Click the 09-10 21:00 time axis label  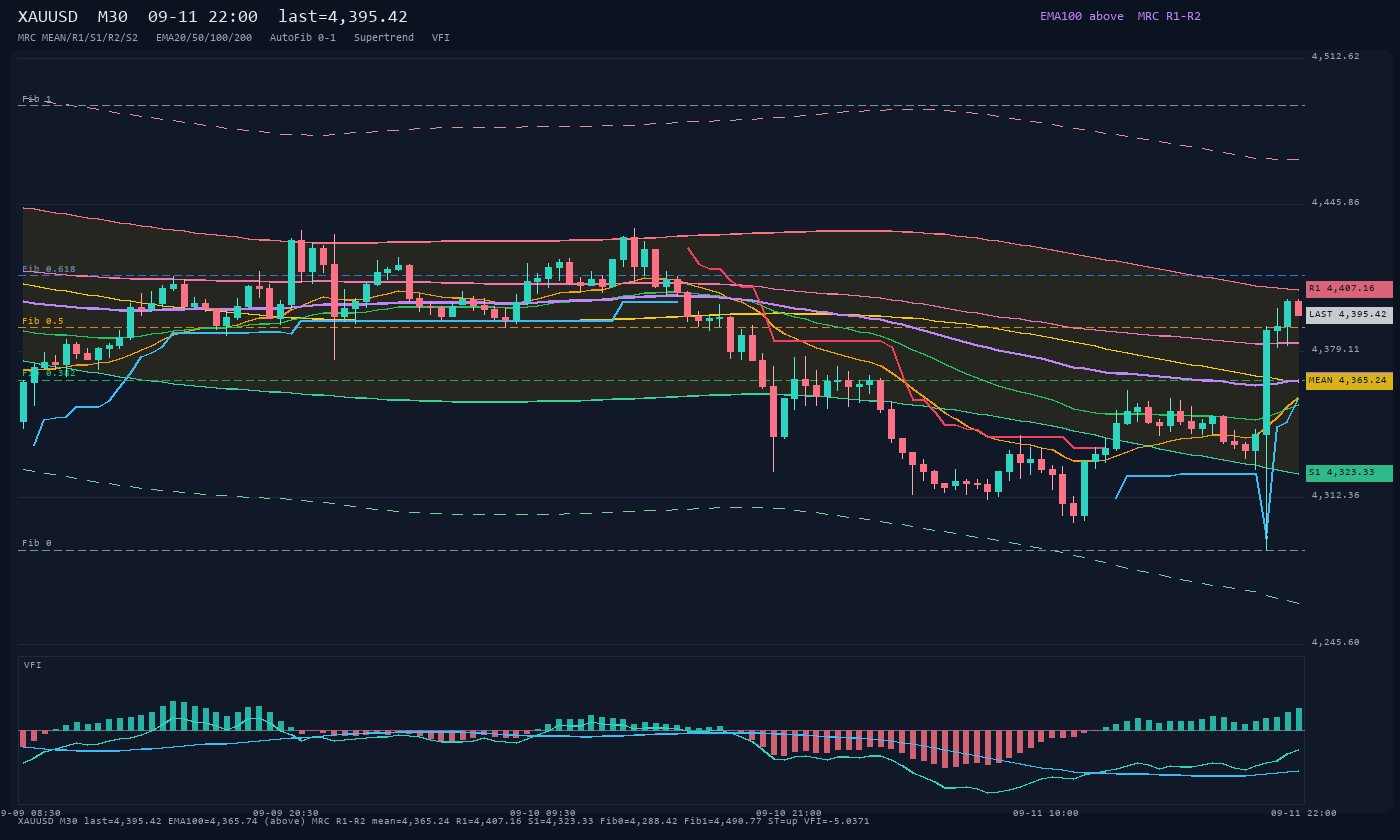click(x=789, y=814)
